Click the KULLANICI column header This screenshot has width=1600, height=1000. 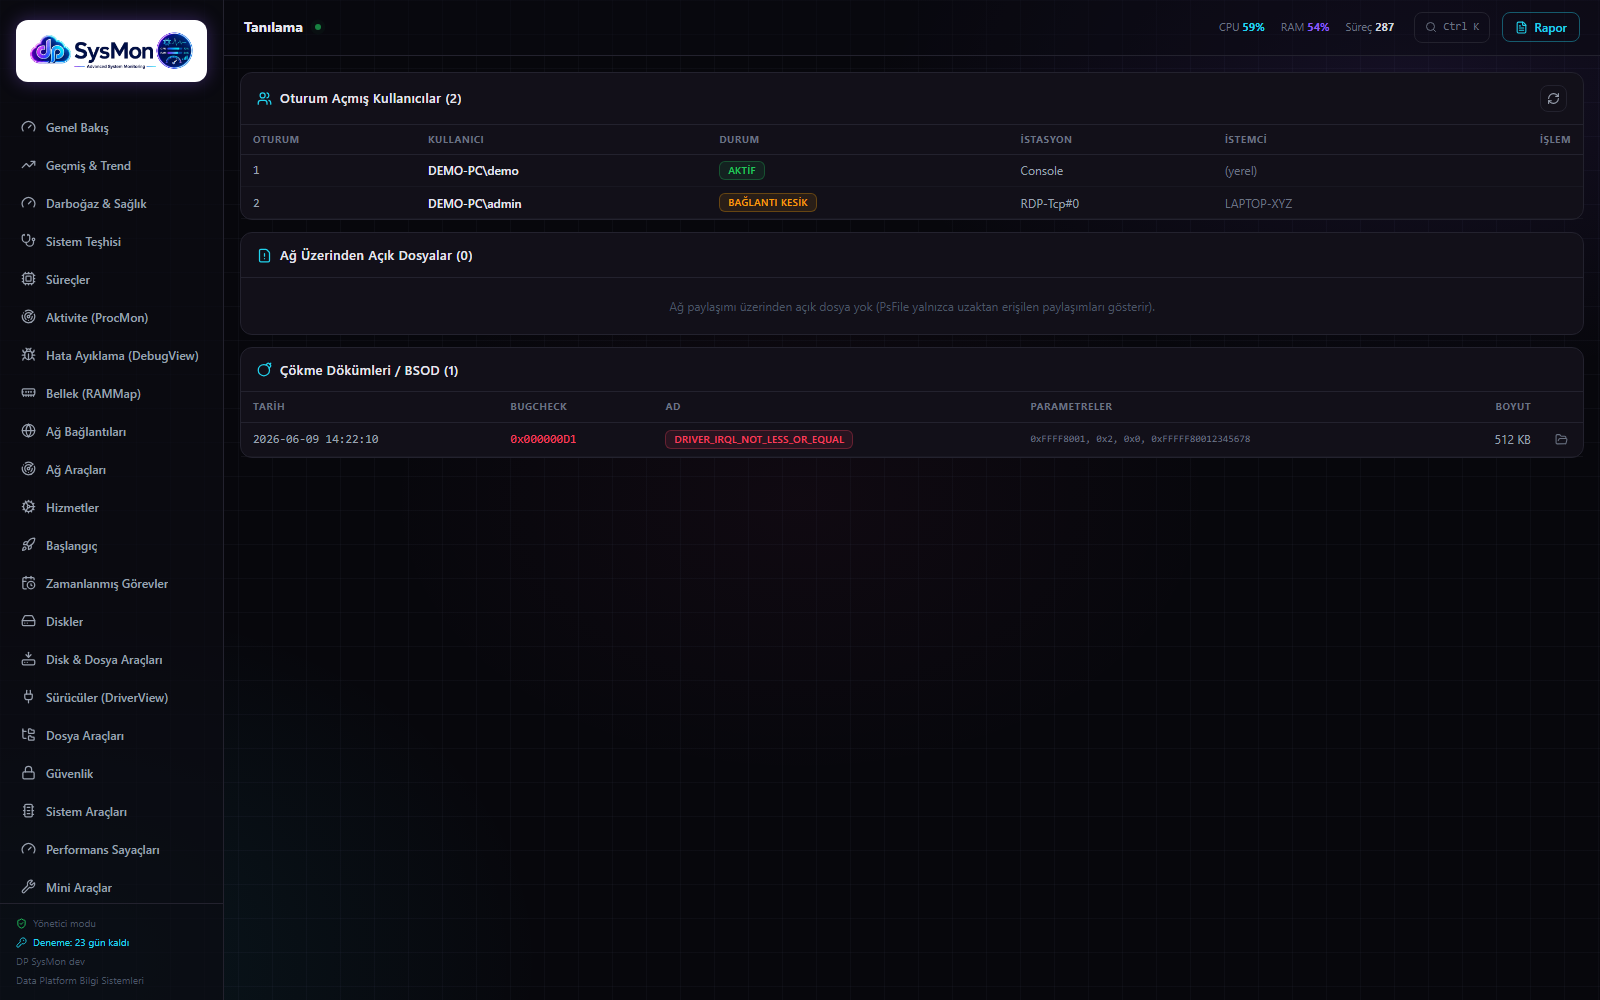coord(456,140)
